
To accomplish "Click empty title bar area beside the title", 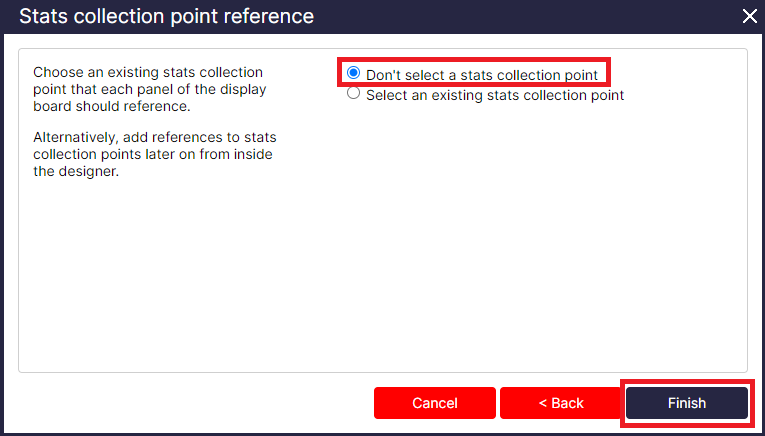I will click(x=520, y=16).
